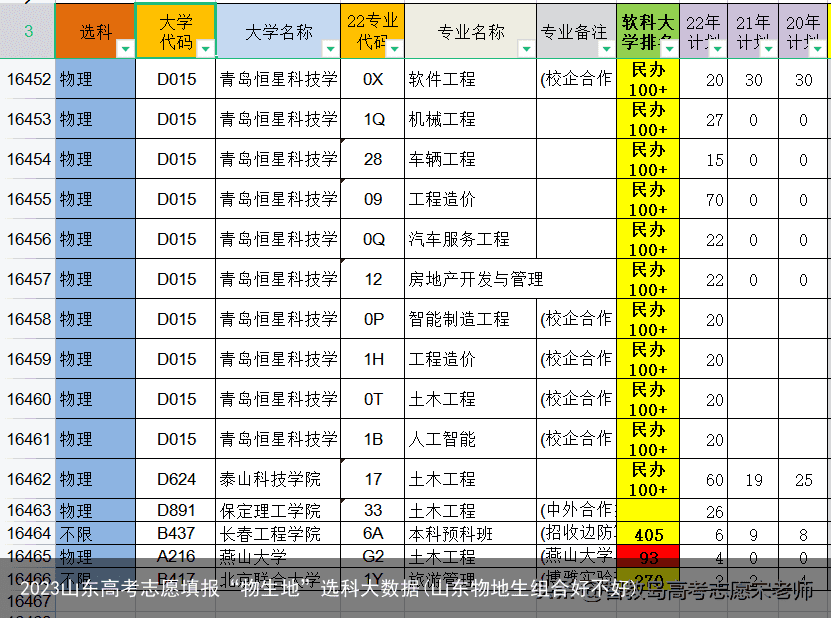Click the 大学代码 header filter arrow icon

tap(206, 50)
